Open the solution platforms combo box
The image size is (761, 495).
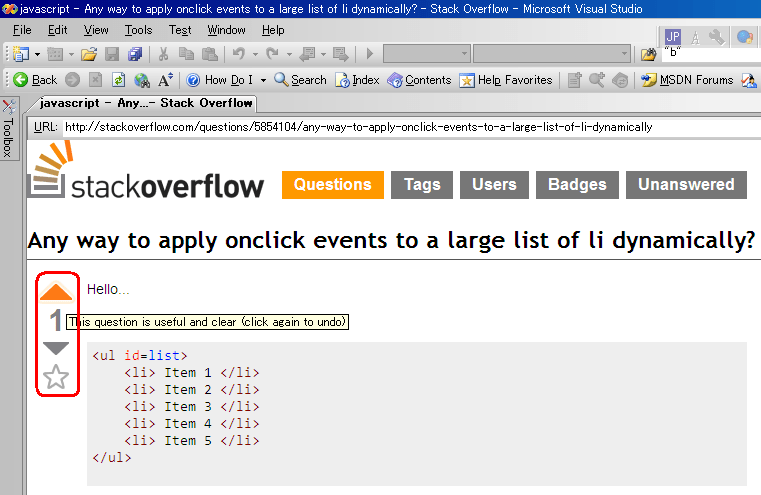click(552, 54)
